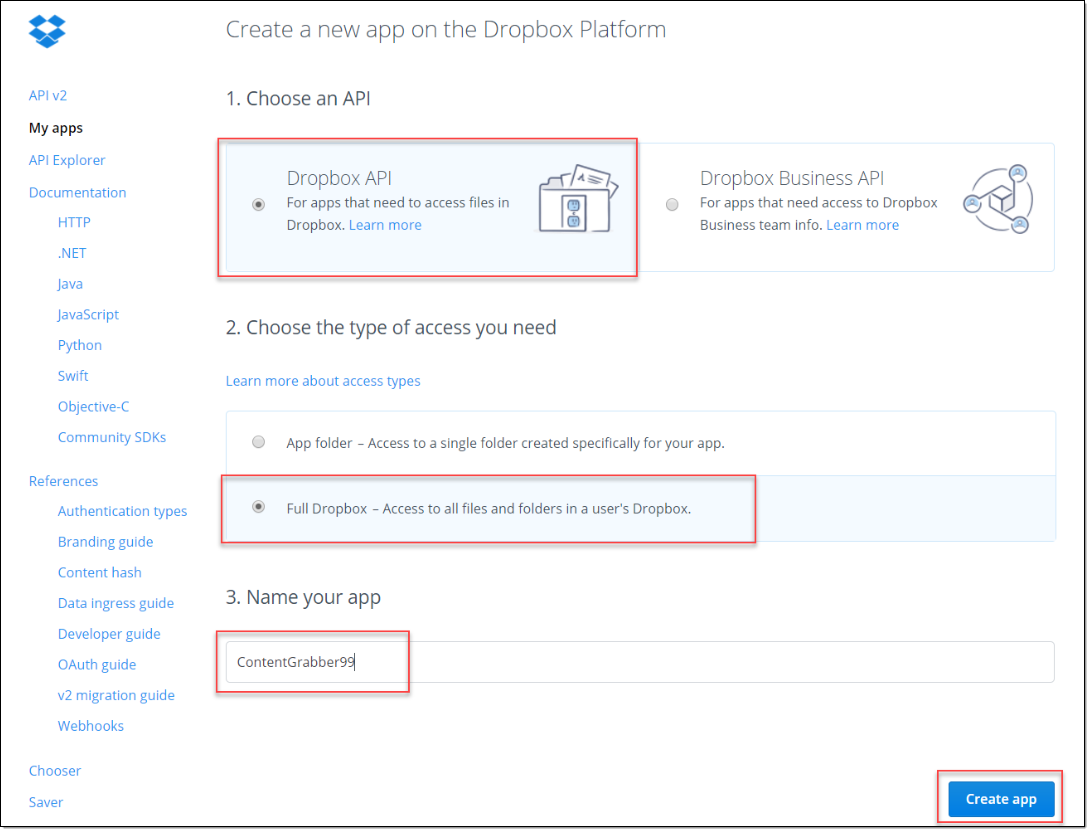Choose the App folder access option
Viewport: 1090px width, 832px height.
click(259, 442)
